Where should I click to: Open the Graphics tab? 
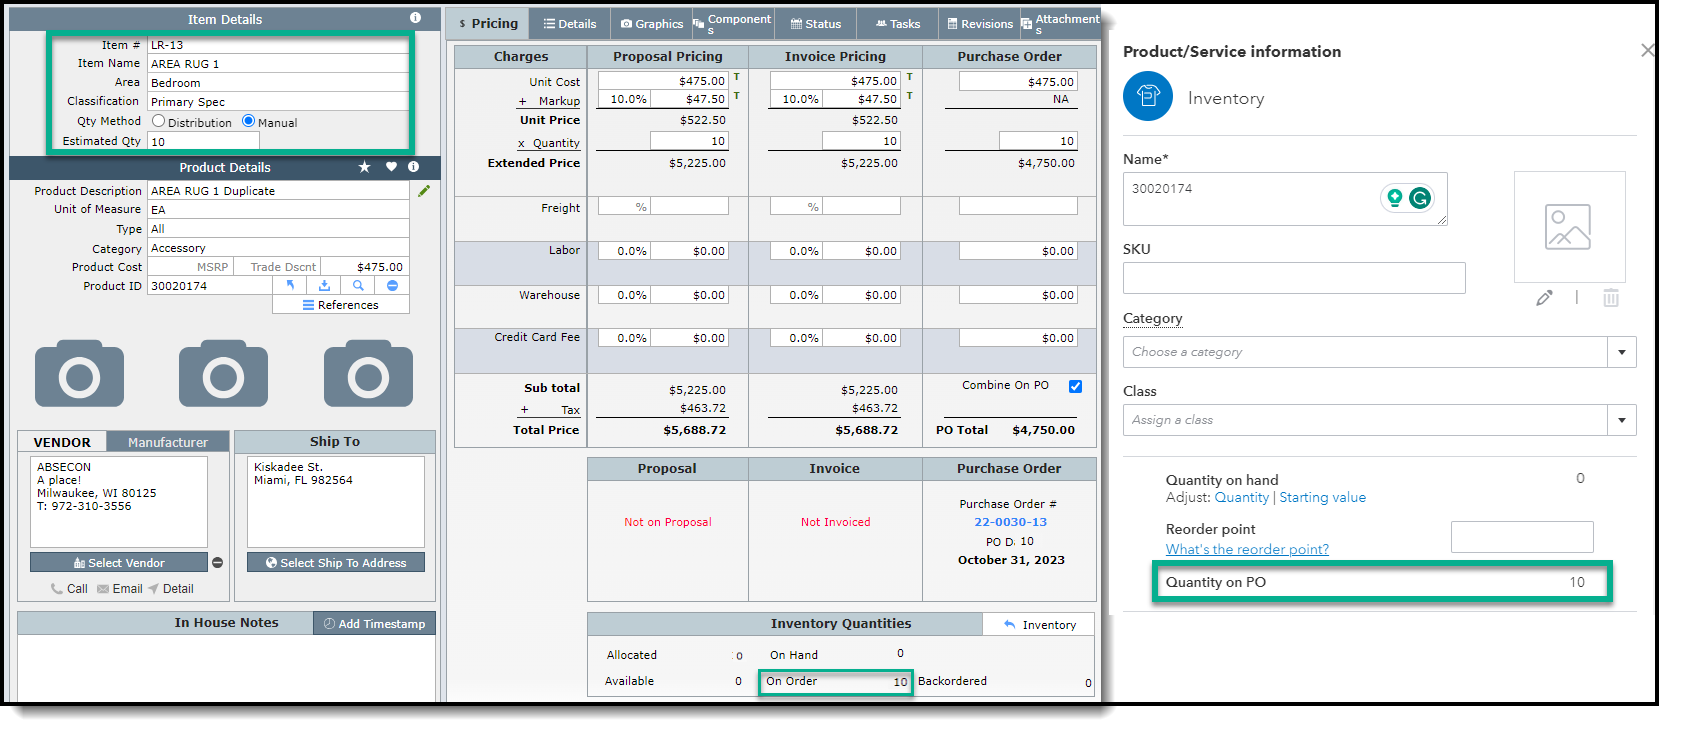652,23
